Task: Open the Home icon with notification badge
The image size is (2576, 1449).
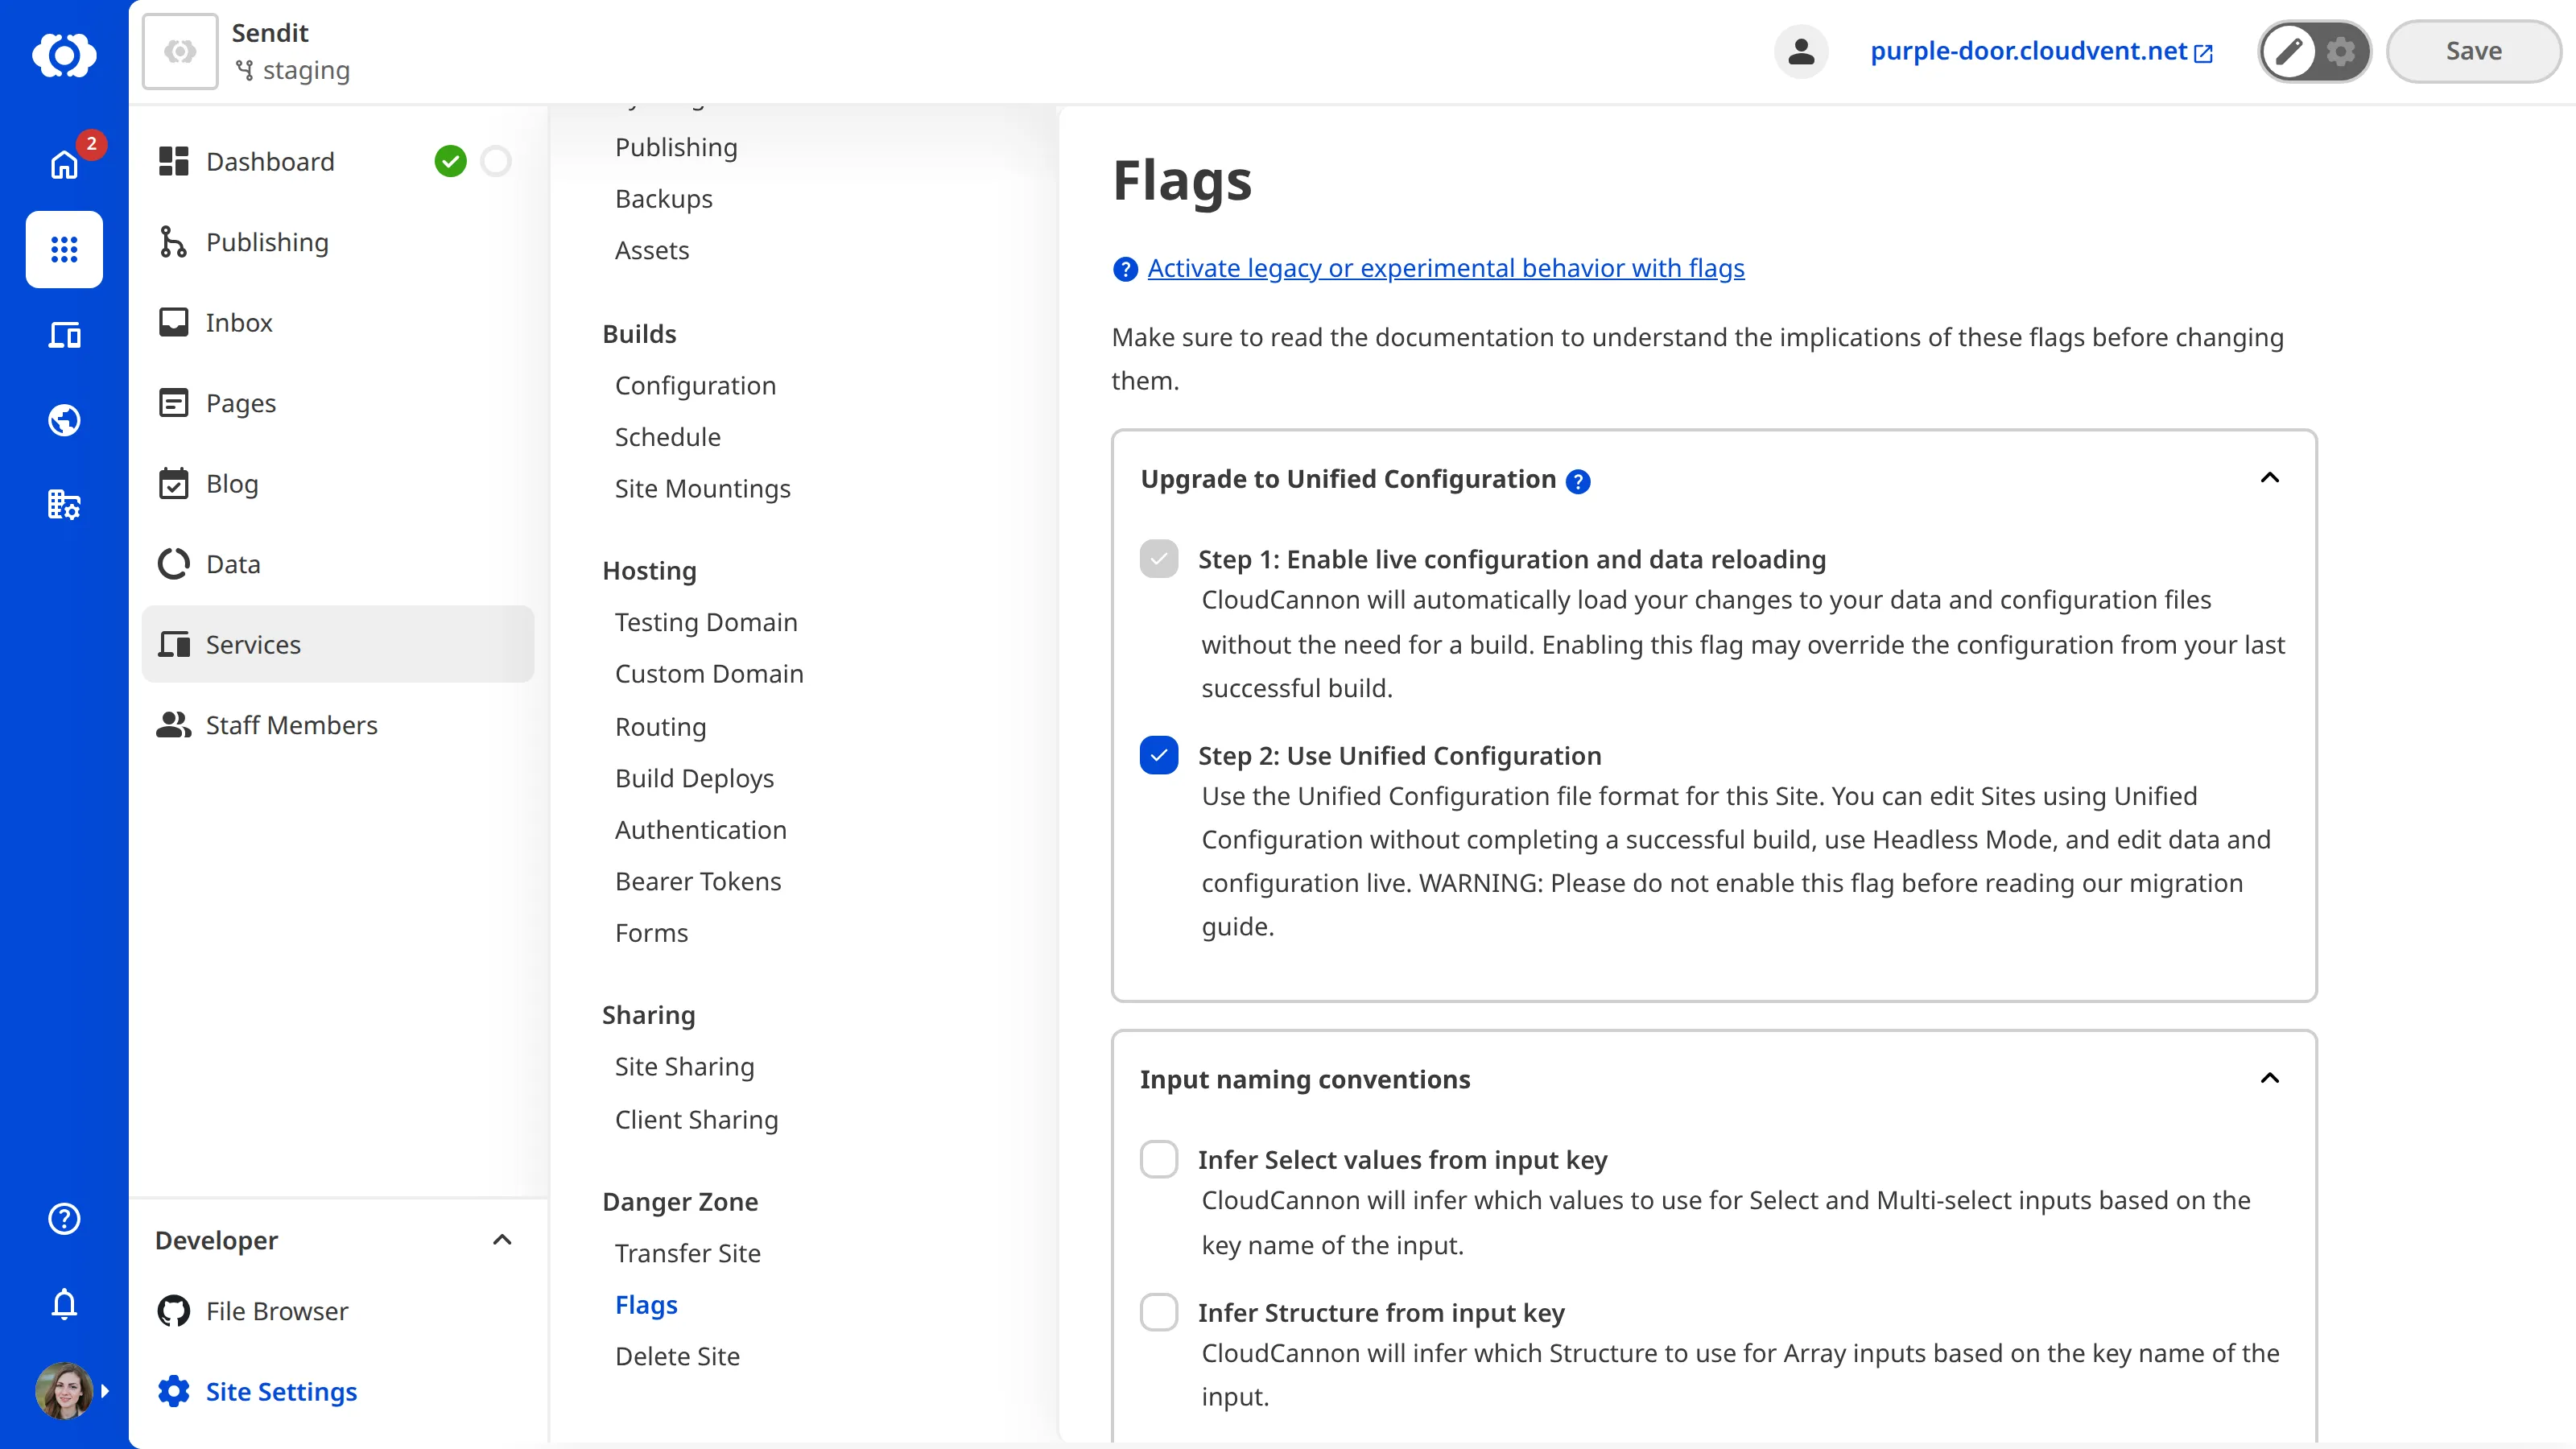Action: (x=64, y=164)
